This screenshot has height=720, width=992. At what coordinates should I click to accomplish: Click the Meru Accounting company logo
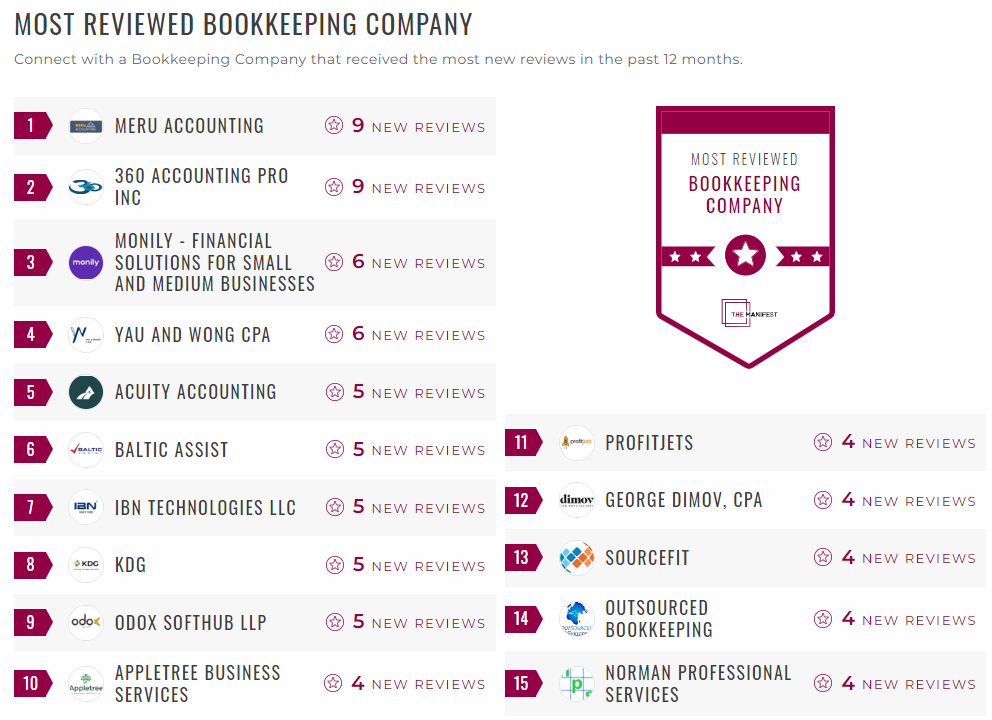[x=85, y=126]
